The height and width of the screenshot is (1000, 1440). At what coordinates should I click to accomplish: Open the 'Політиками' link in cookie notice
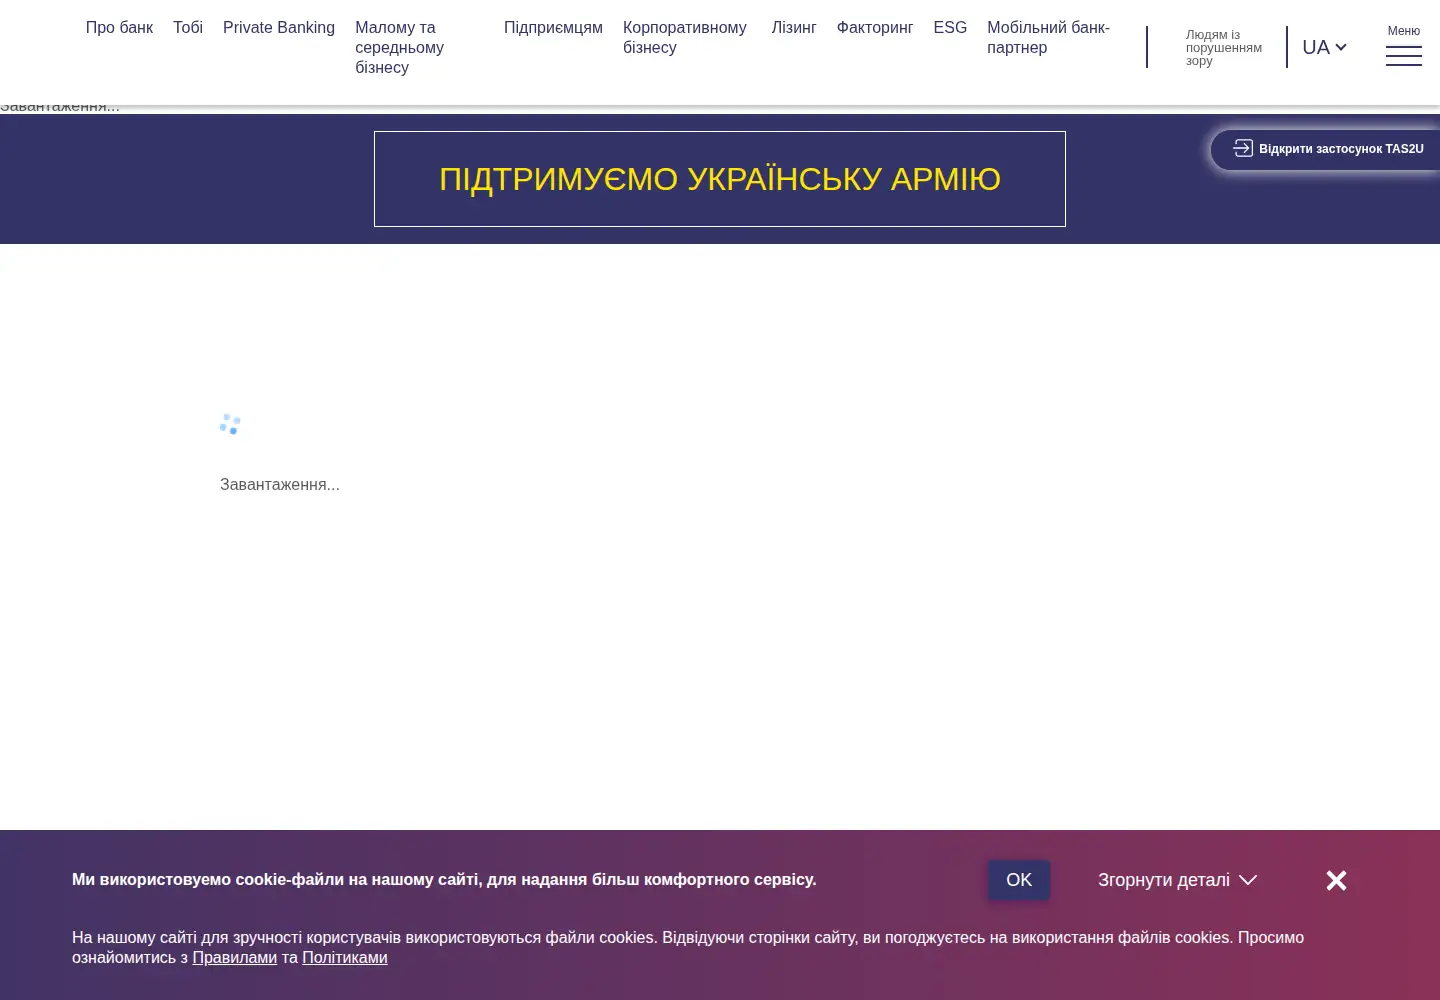[345, 958]
